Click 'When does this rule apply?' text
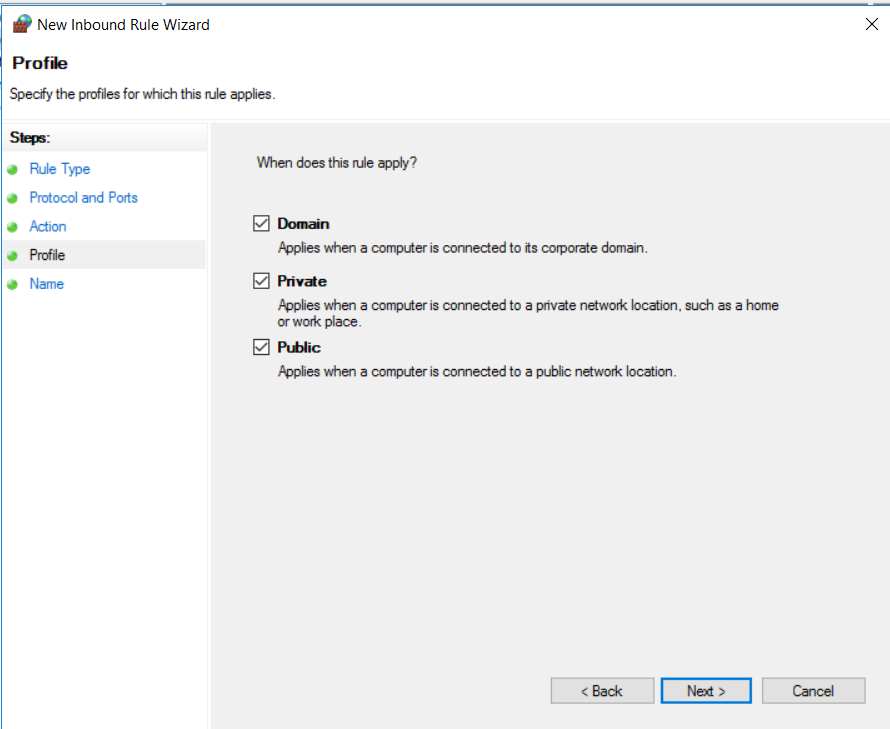The image size is (890, 729). [337, 163]
